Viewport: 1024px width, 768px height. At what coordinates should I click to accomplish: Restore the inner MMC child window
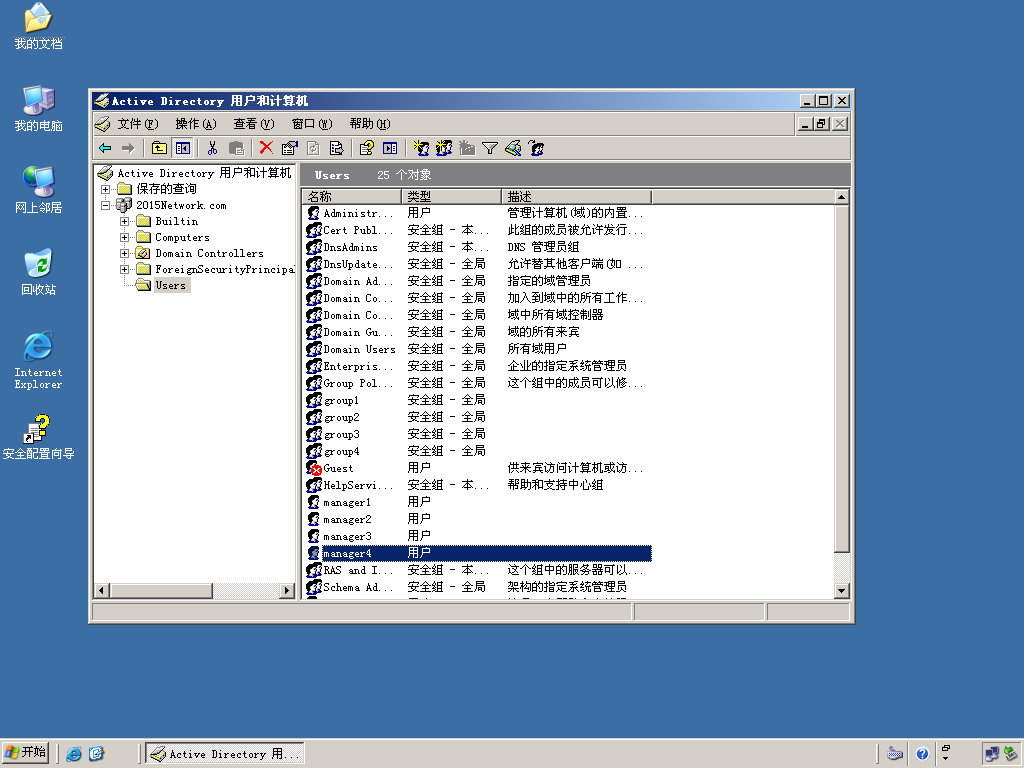pyautogui.click(x=822, y=123)
